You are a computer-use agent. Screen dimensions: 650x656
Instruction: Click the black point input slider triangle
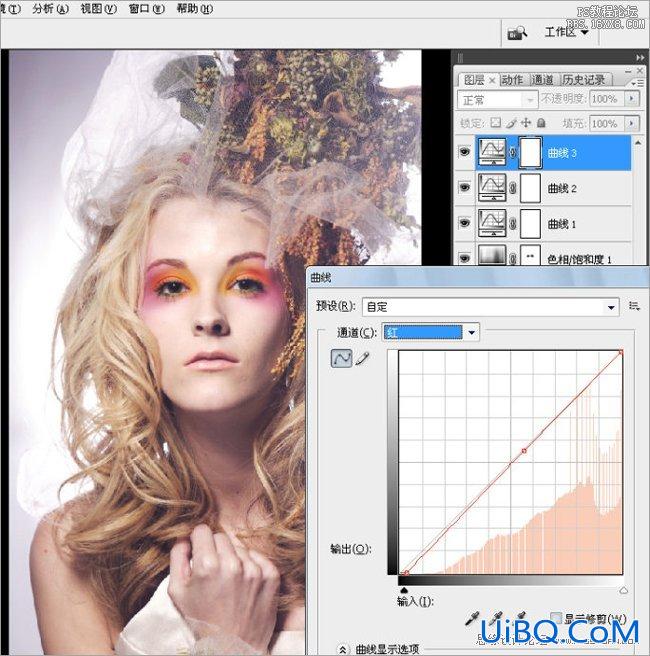pos(404,590)
